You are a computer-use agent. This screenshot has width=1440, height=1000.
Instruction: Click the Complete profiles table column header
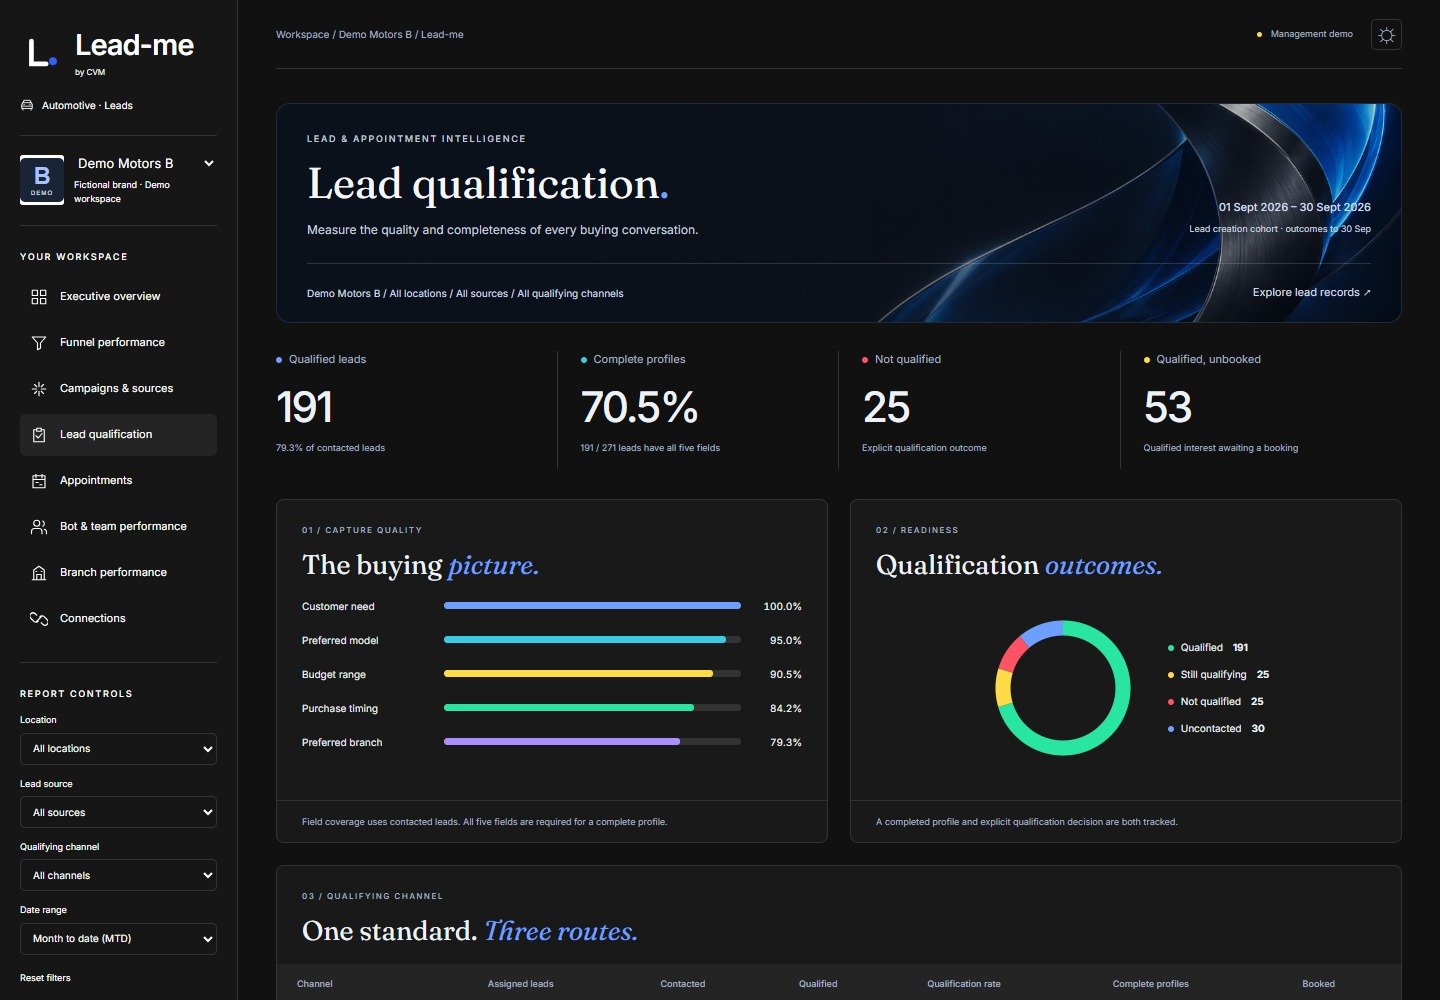[x=1151, y=984]
